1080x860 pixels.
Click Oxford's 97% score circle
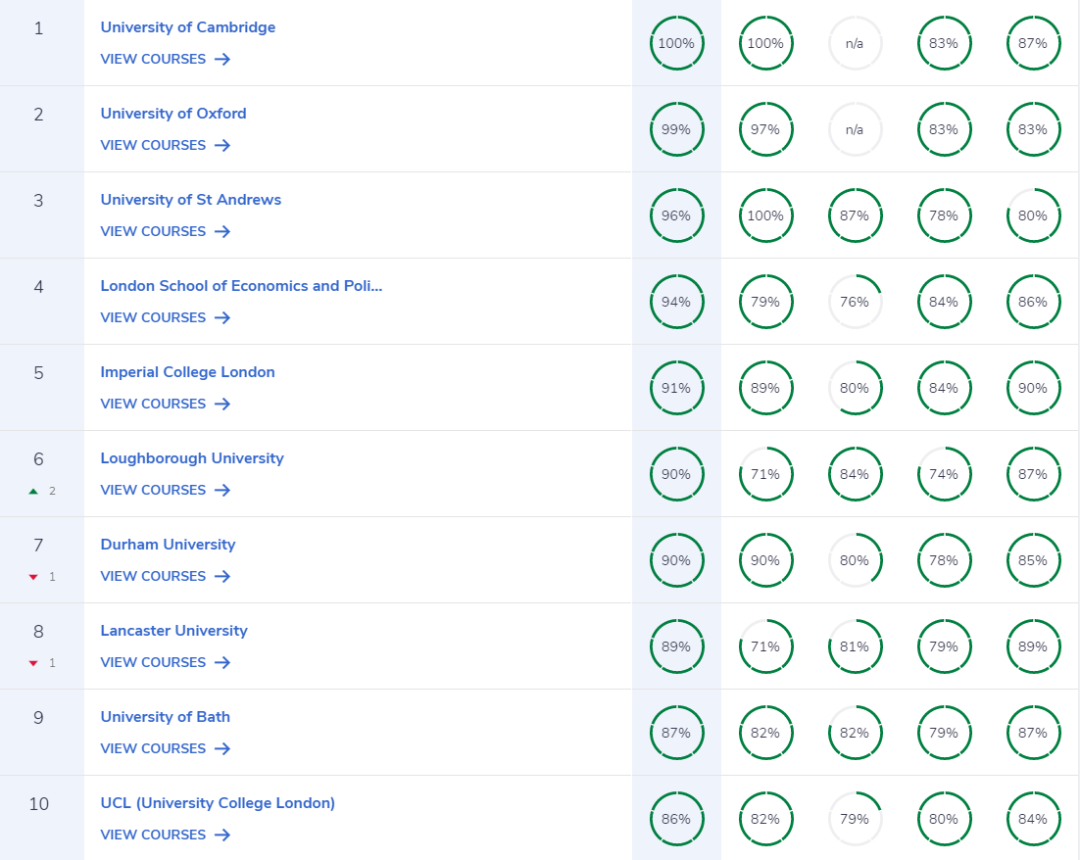766,129
